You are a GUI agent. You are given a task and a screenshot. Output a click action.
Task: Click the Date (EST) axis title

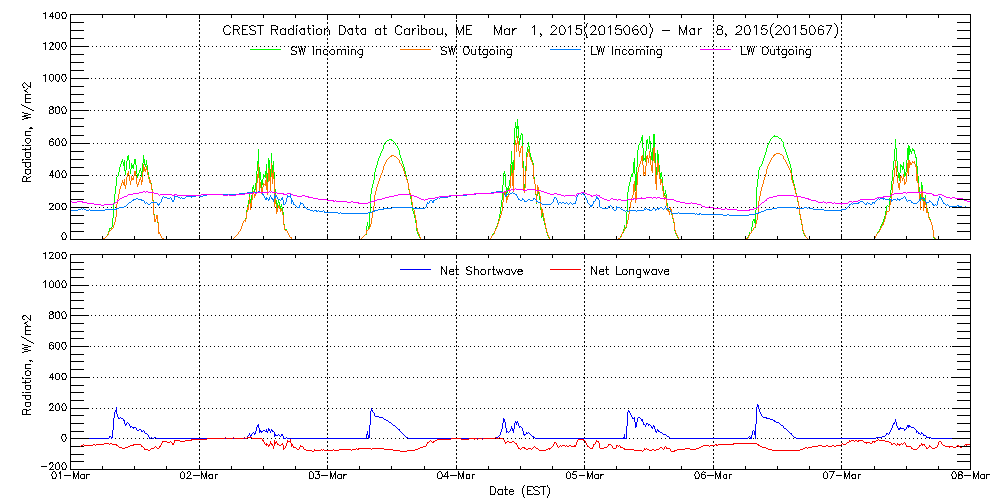(x=519, y=491)
